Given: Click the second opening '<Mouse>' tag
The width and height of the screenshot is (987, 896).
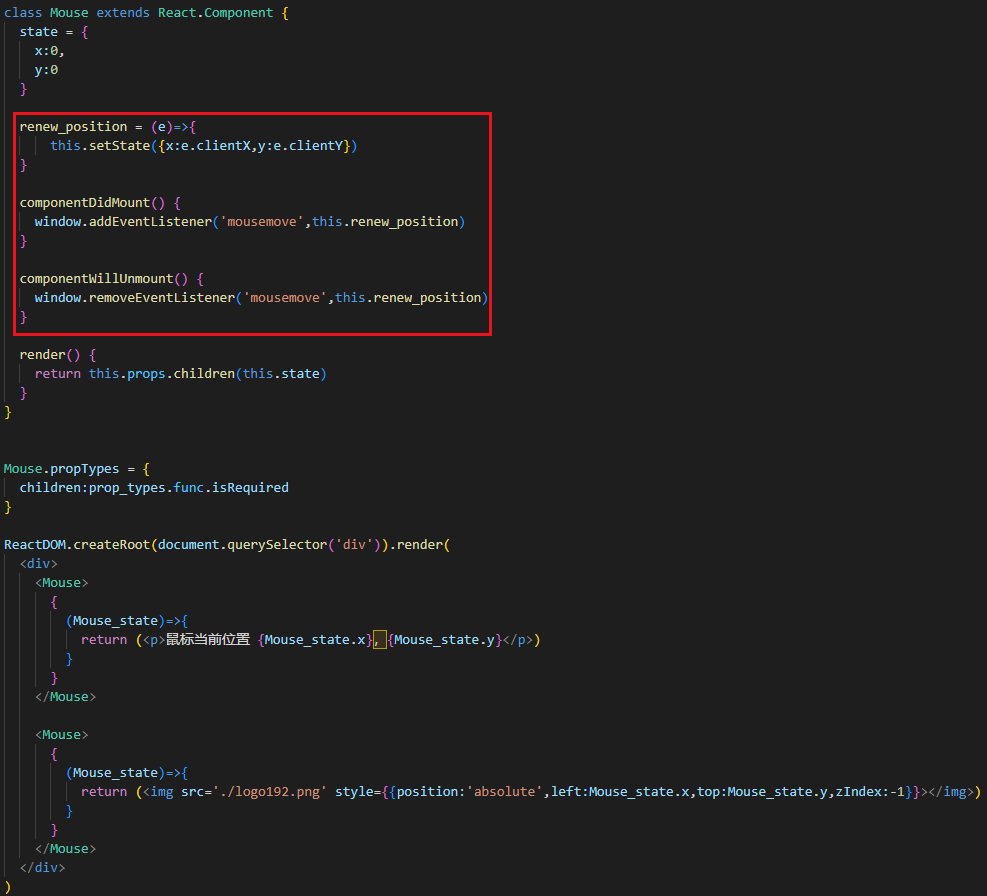Looking at the screenshot, I should [62, 735].
